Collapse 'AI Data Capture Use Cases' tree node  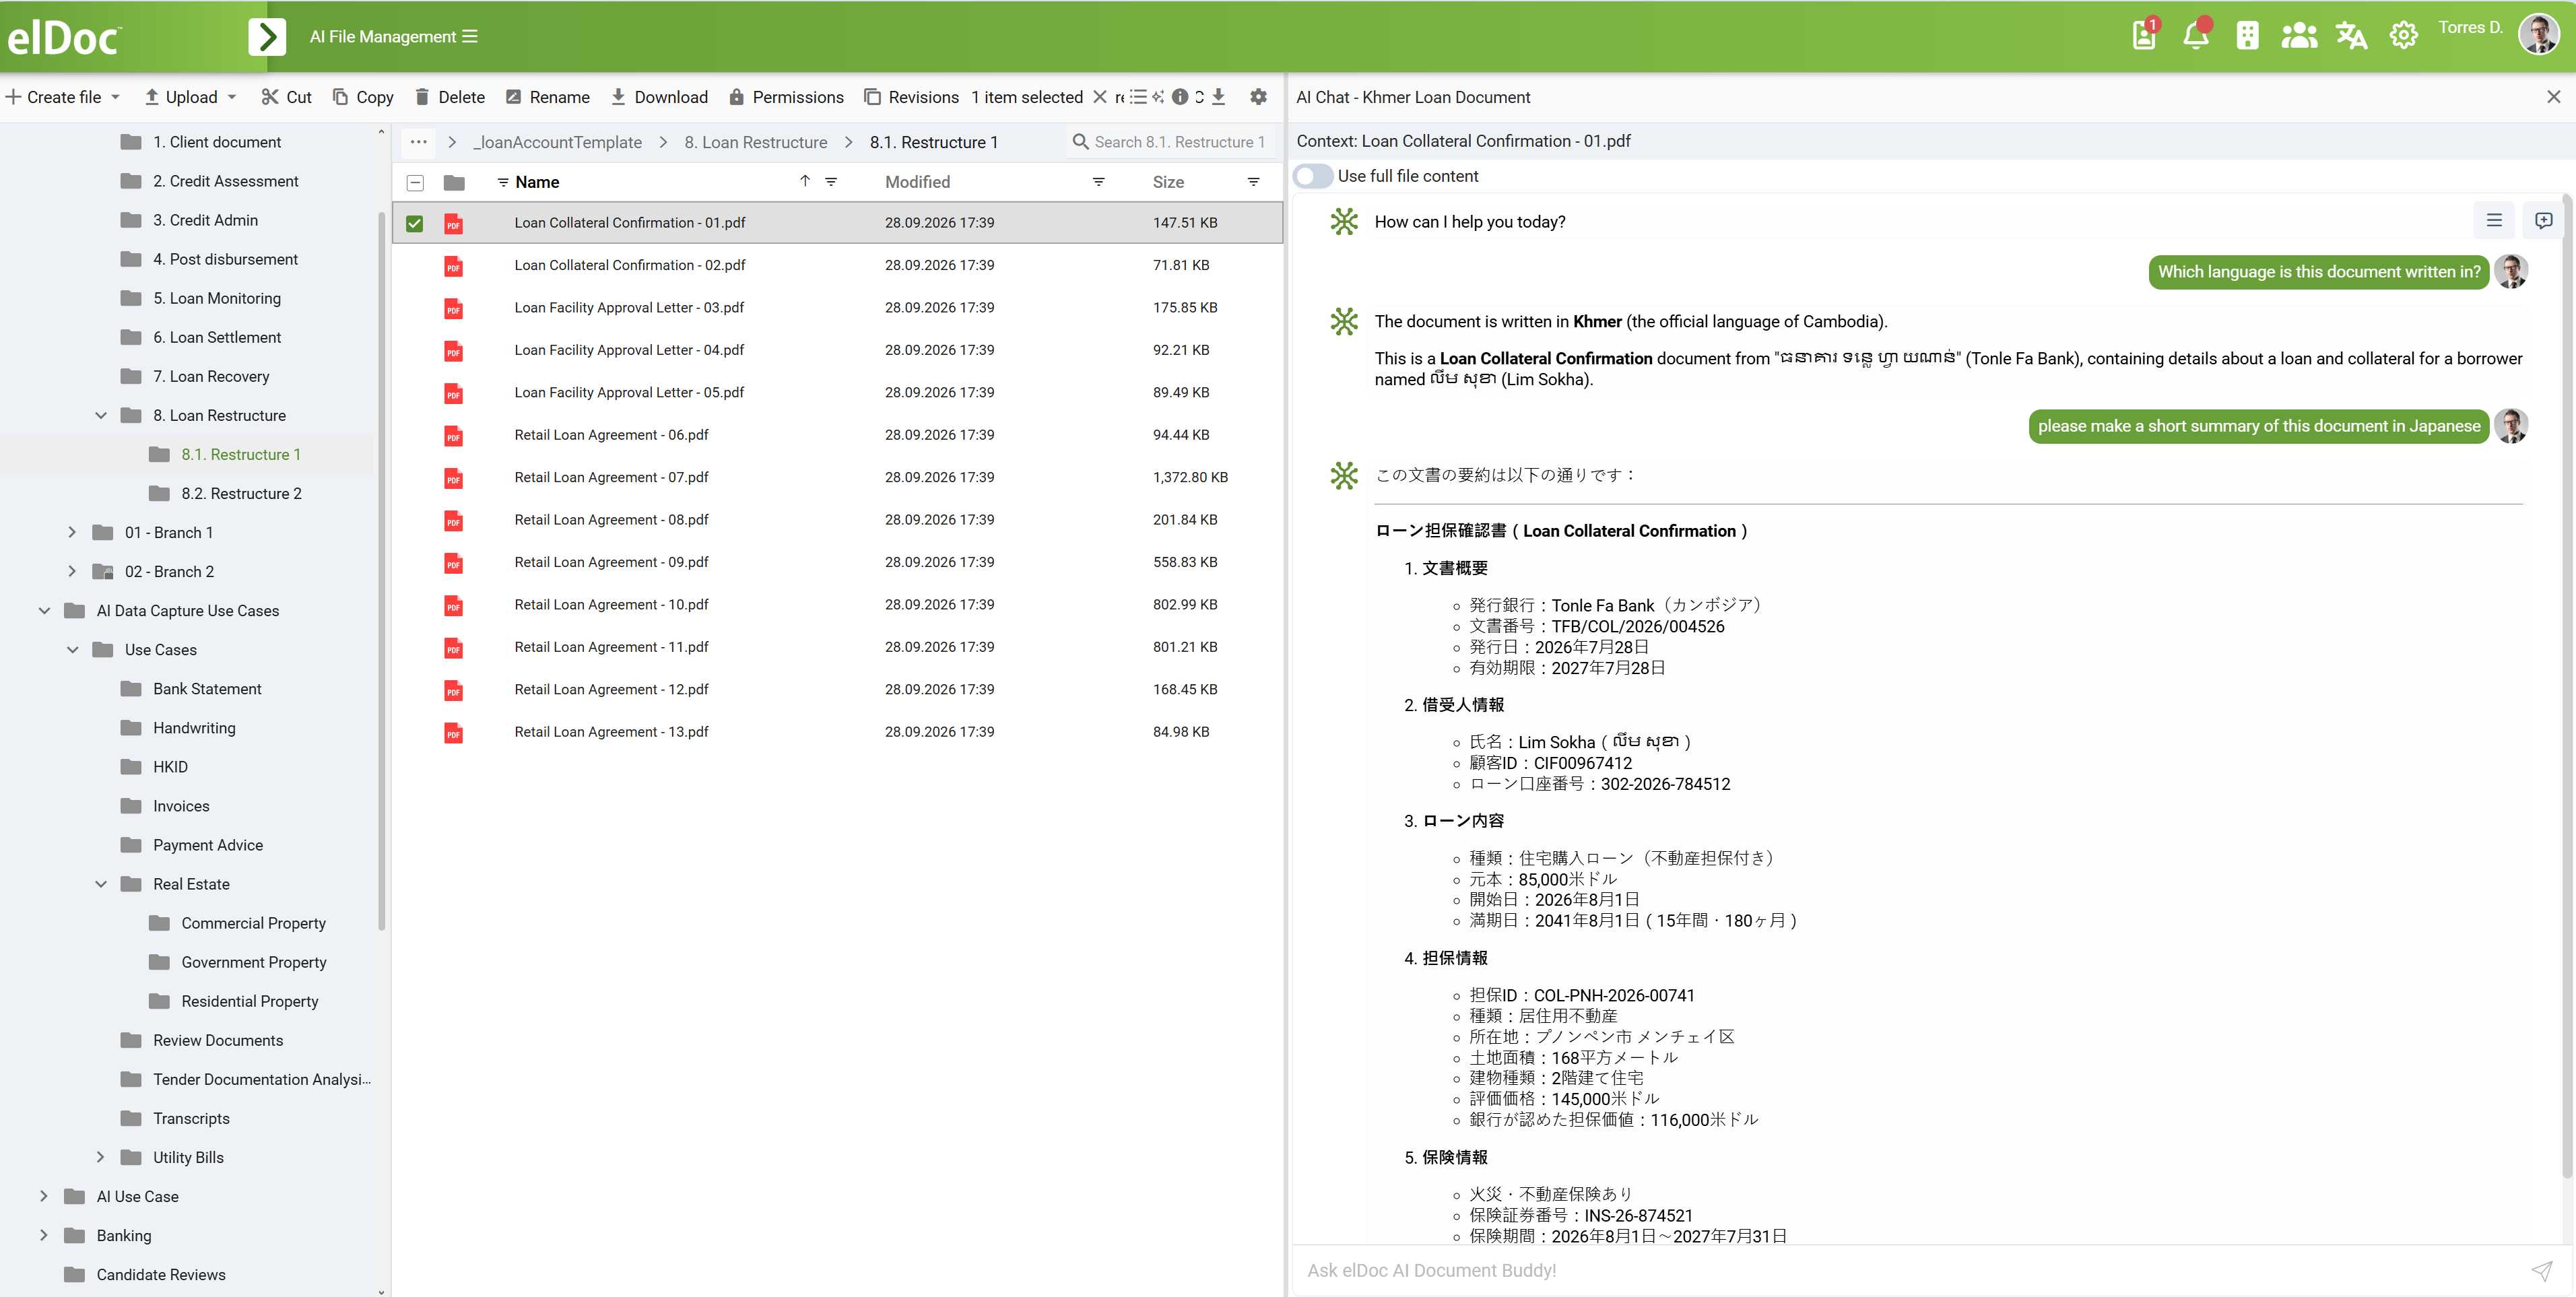click(x=44, y=610)
